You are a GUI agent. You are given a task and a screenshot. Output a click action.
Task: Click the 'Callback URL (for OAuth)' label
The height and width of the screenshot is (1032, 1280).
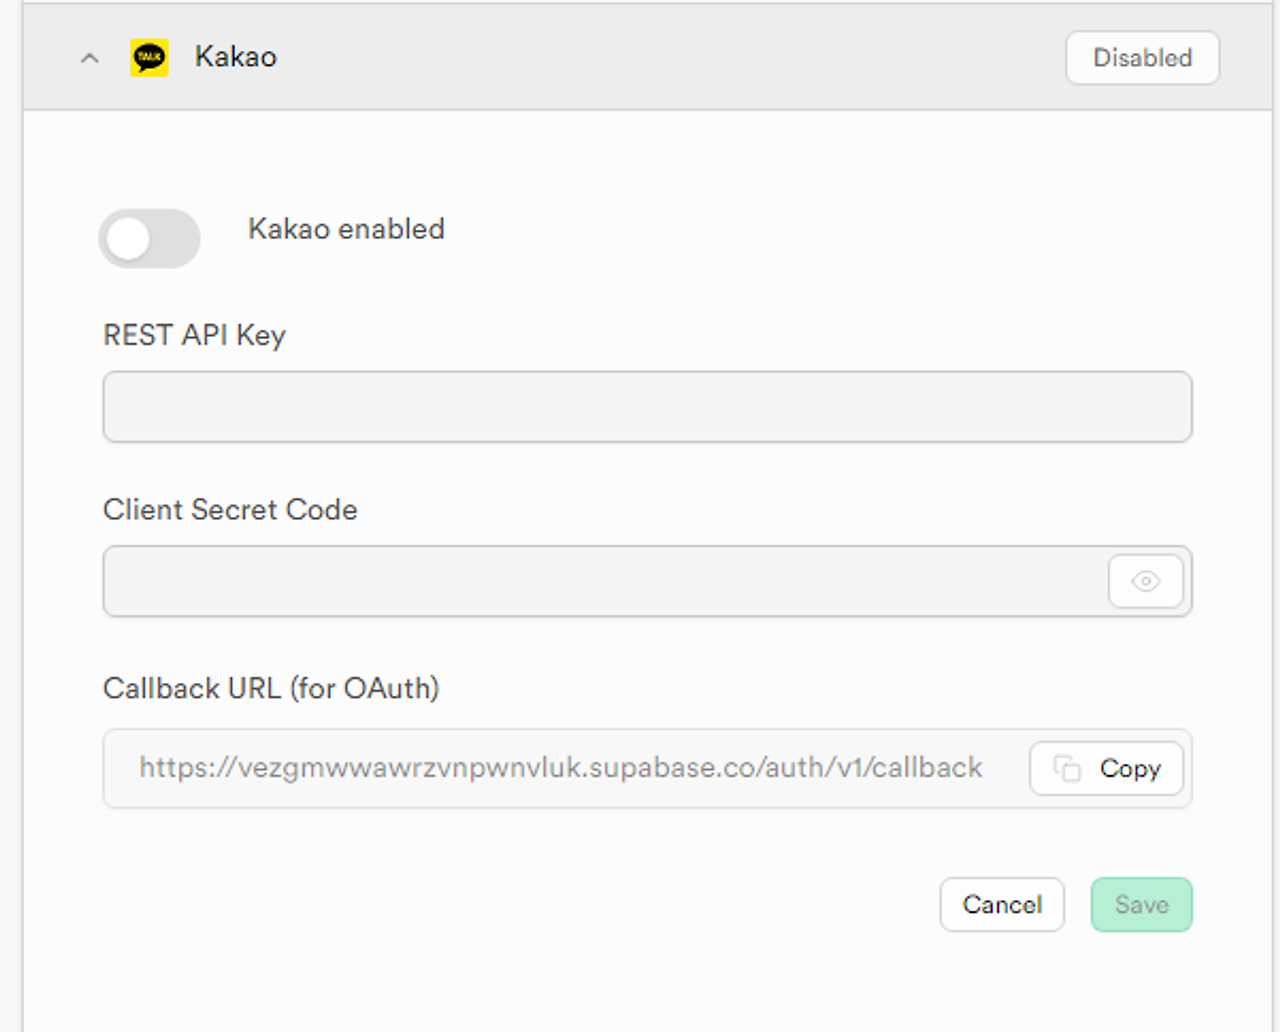pyautogui.click(x=271, y=689)
